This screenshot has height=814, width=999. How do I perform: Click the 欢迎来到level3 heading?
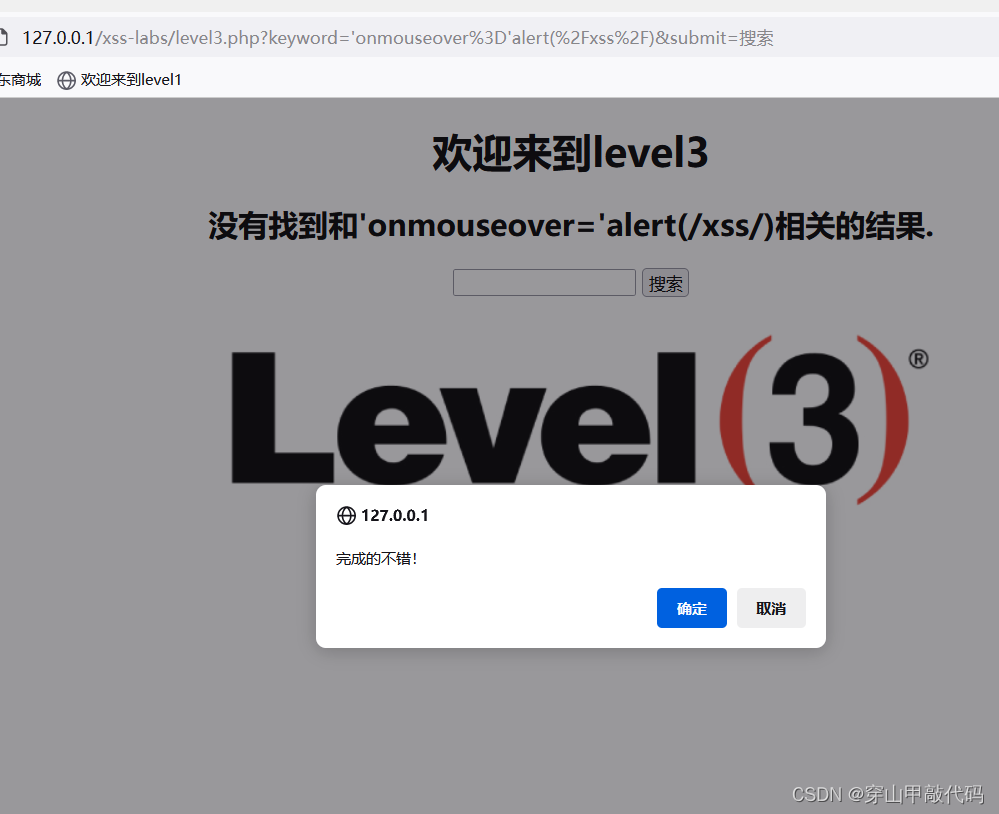pyautogui.click(x=570, y=154)
